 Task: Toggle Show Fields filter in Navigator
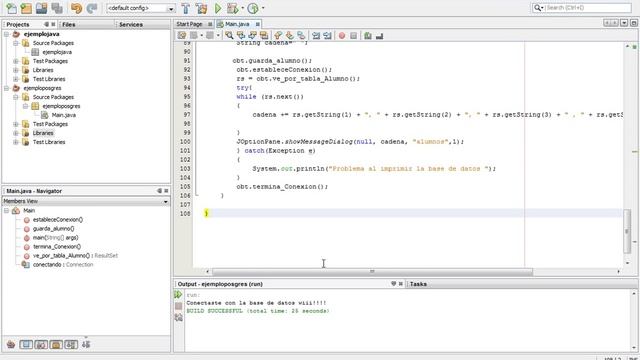point(26,344)
